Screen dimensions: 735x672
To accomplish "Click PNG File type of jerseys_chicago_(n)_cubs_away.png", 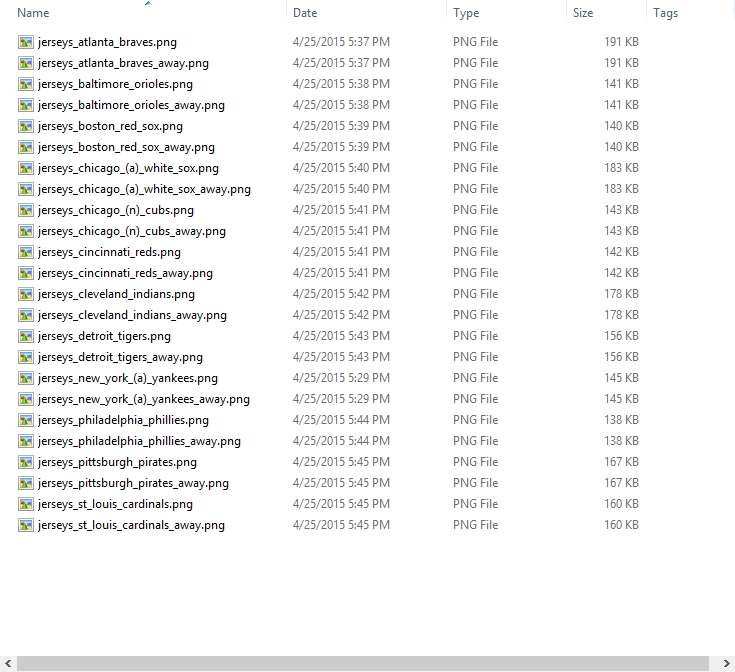I will pyautogui.click(x=475, y=231).
